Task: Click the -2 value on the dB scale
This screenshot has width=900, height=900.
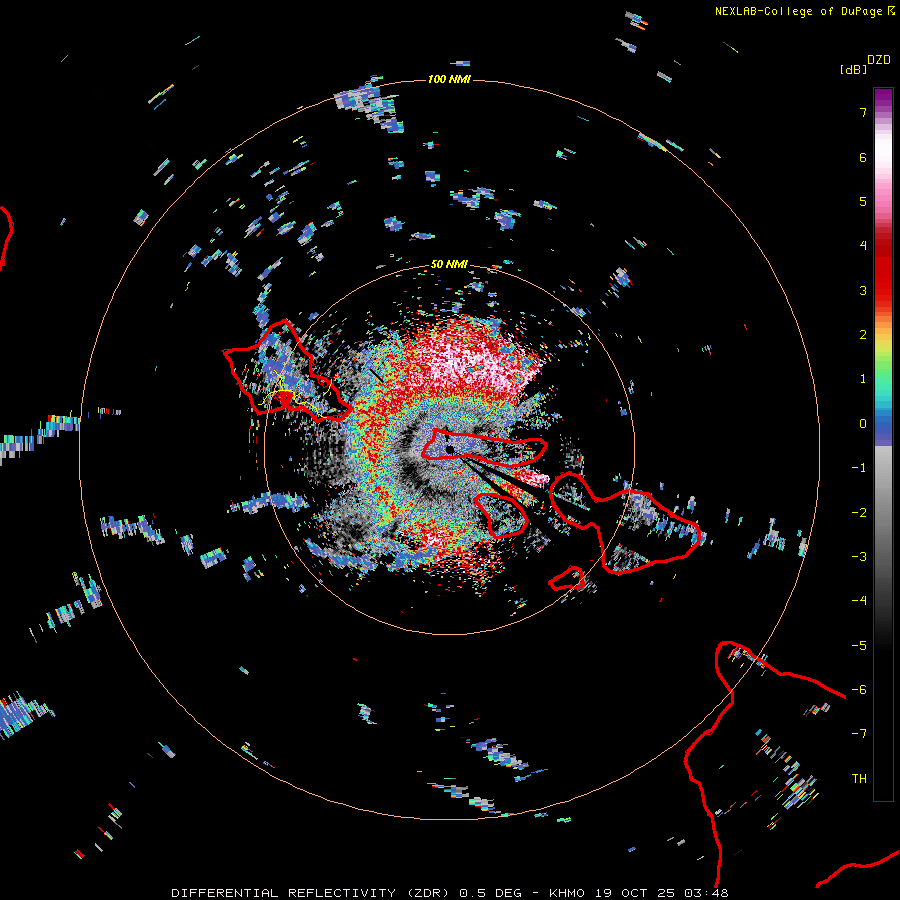Action: click(859, 513)
